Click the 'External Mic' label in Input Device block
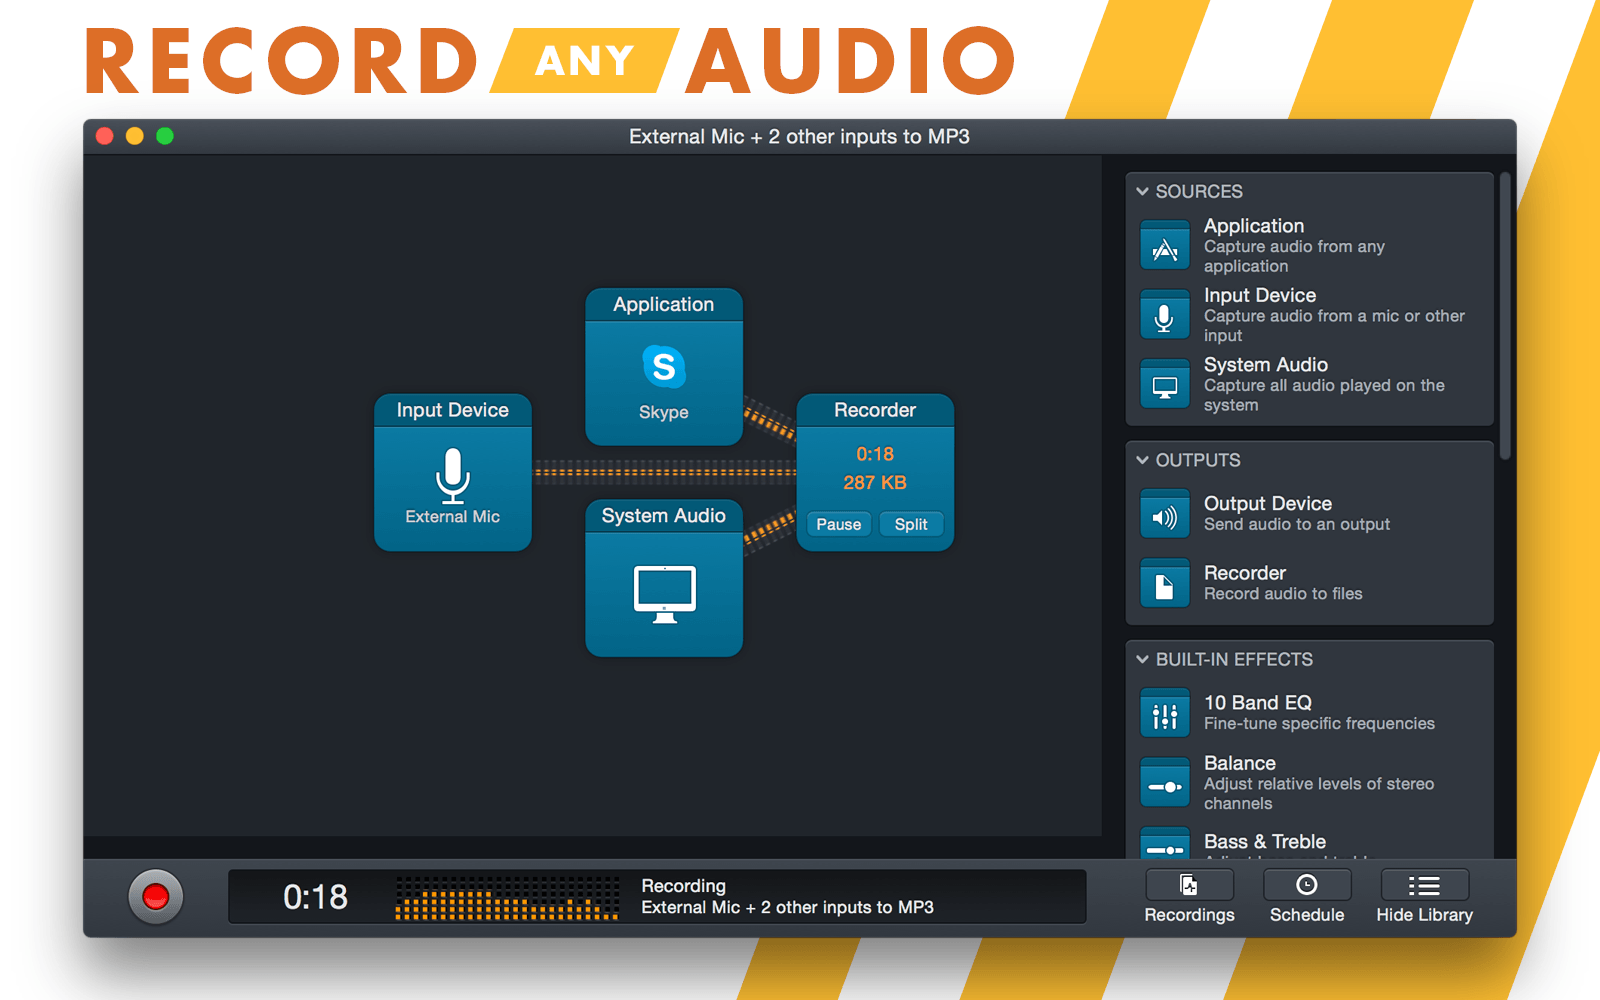Viewport: 1600px width, 1000px height. tap(453, 517)
